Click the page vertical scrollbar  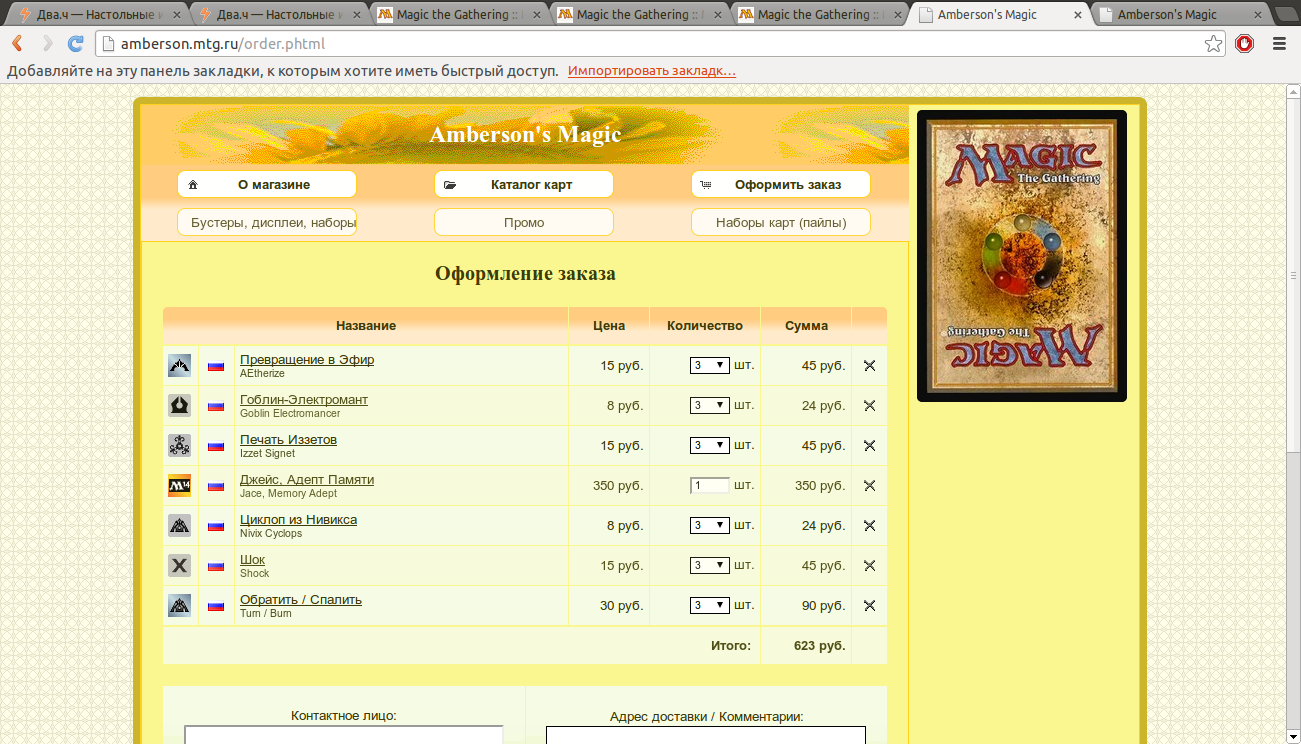click(x=1292, y=275)
